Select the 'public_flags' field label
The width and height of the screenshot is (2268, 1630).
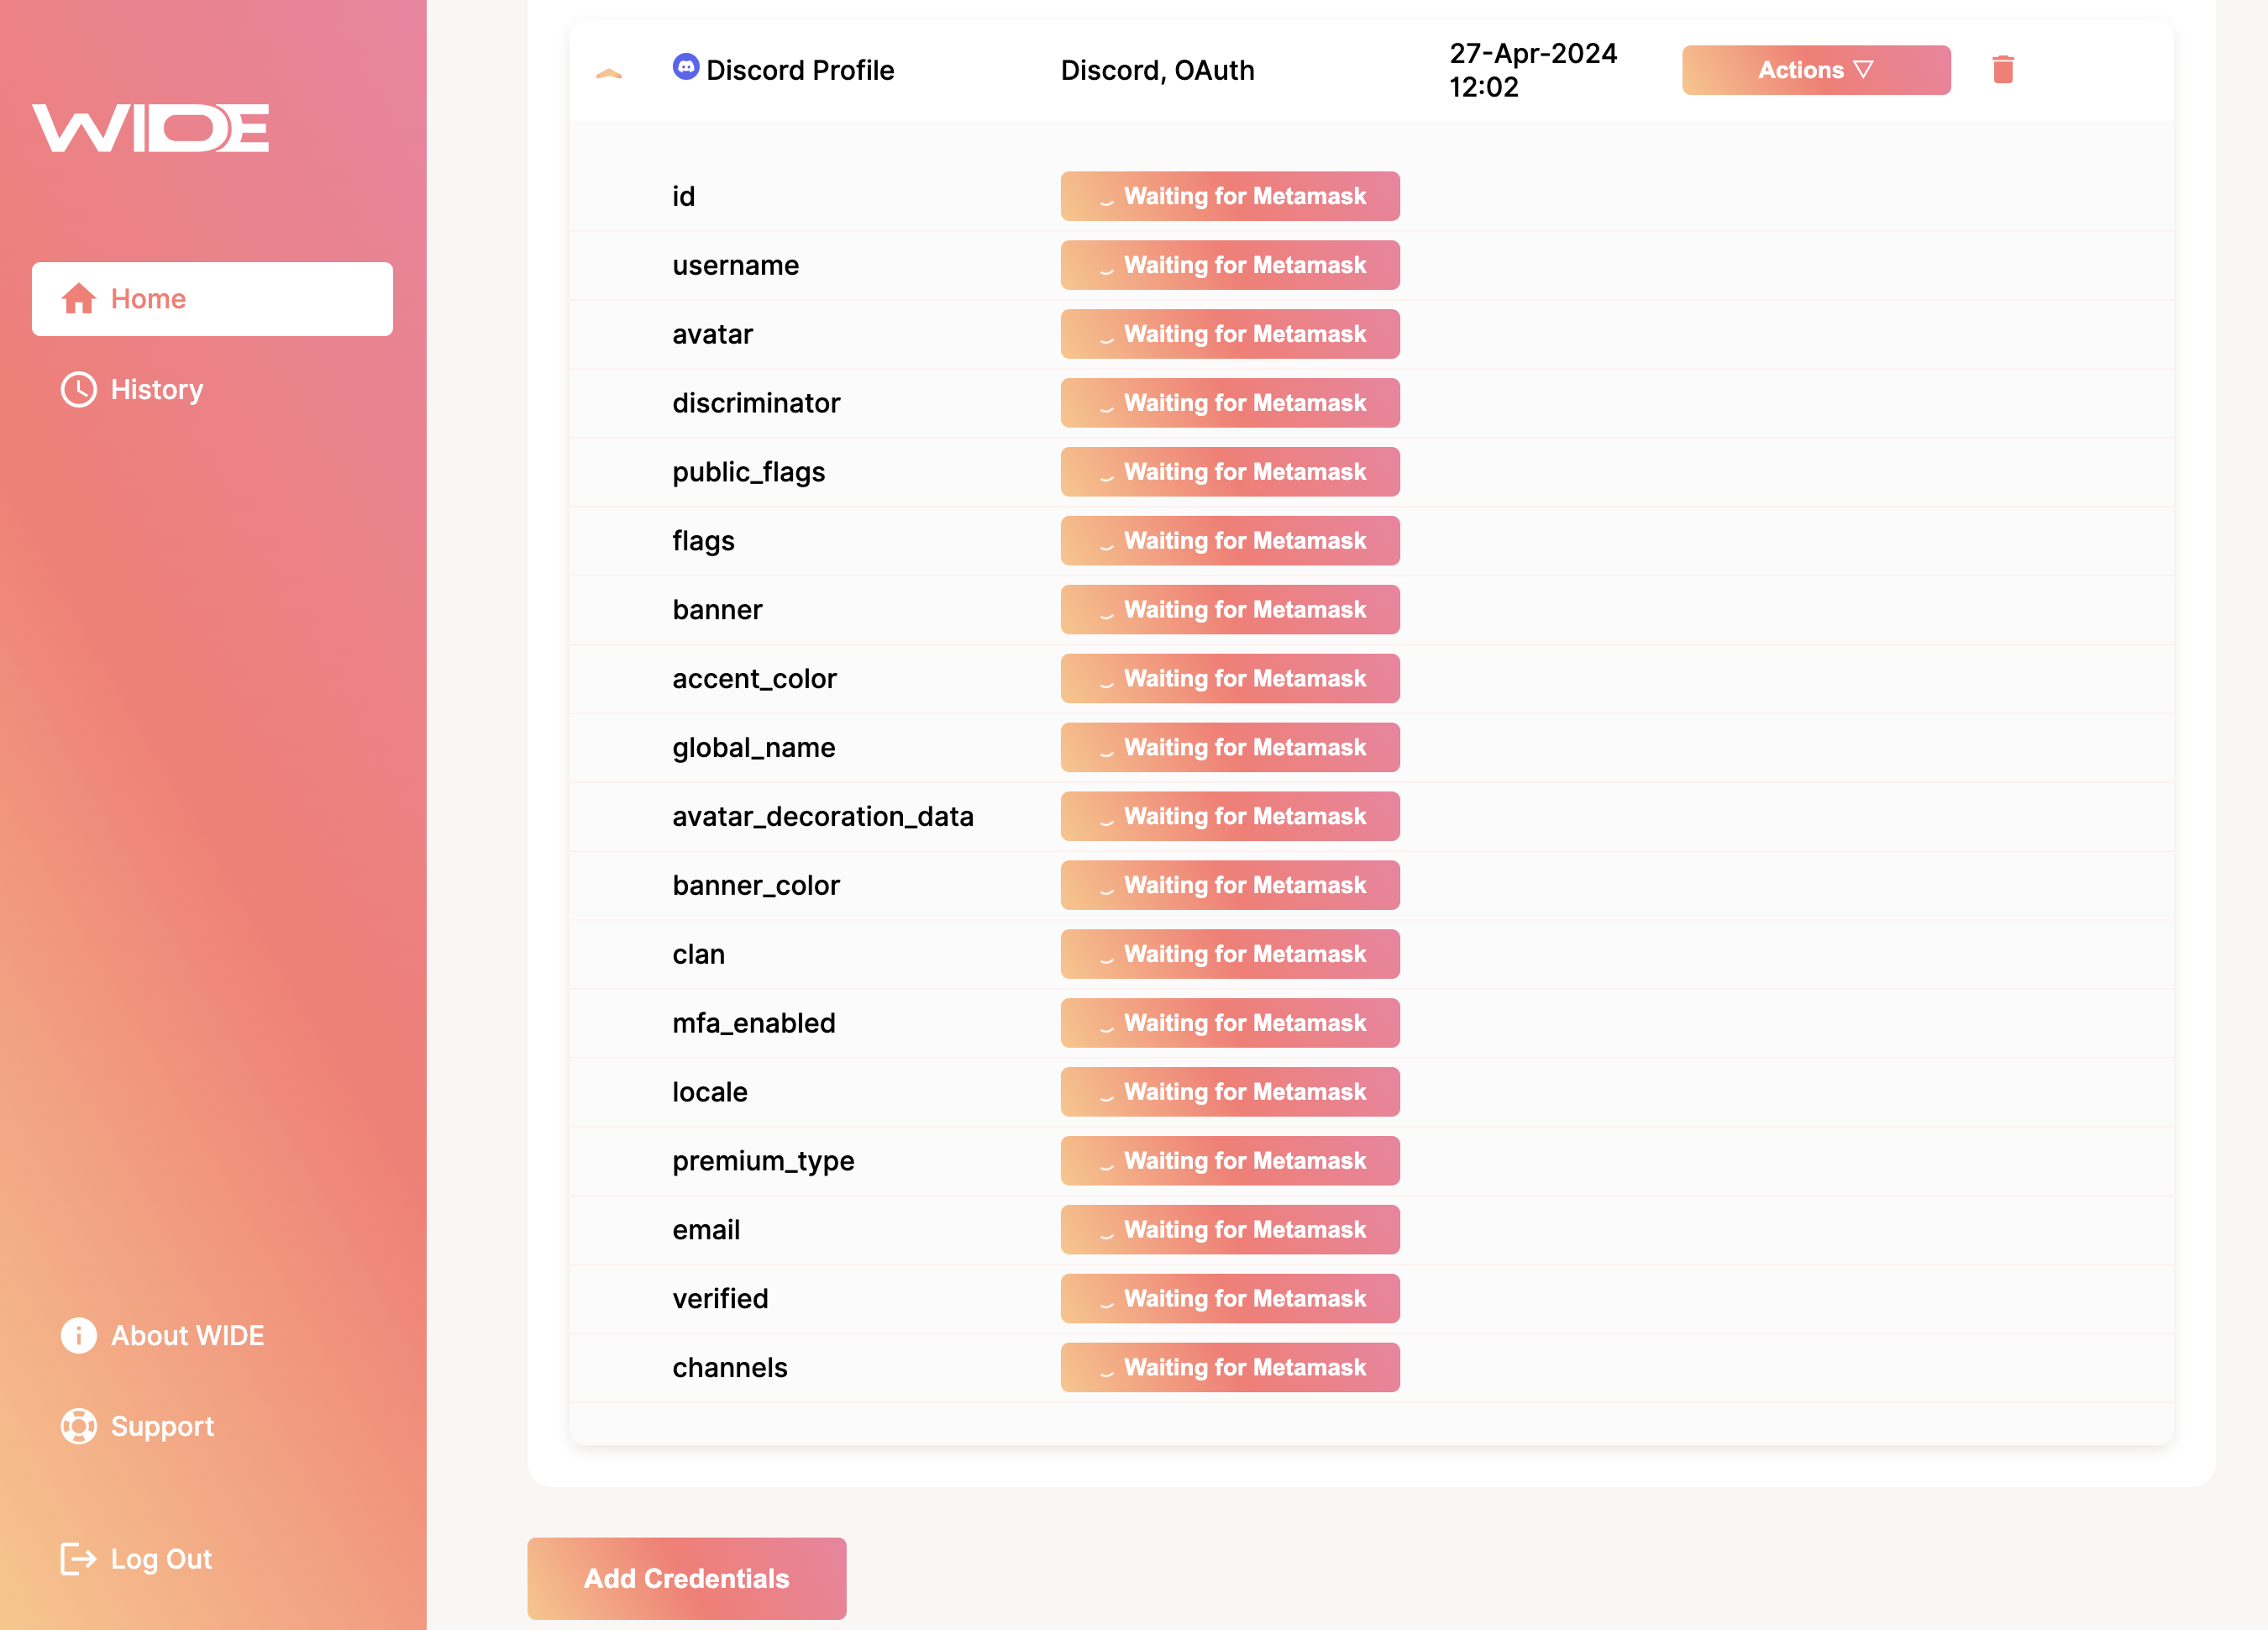pyautogui.click(x=749, y=472)
